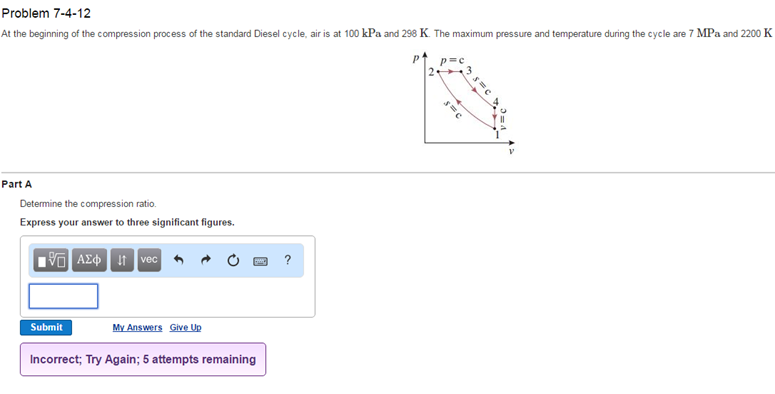Screen dimensions: 775x394
Task: Redo the last answer edit
Action: [x=206, y=260]
